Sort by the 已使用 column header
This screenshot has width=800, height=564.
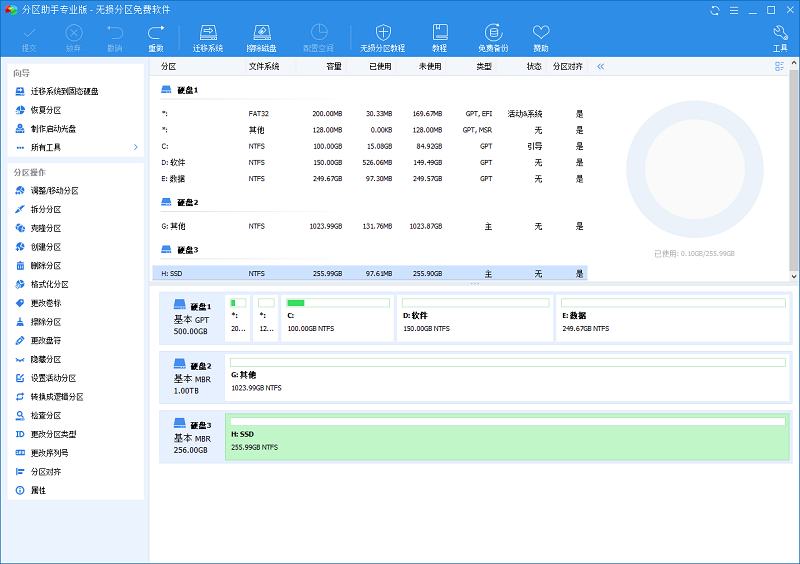click(380, 66)
